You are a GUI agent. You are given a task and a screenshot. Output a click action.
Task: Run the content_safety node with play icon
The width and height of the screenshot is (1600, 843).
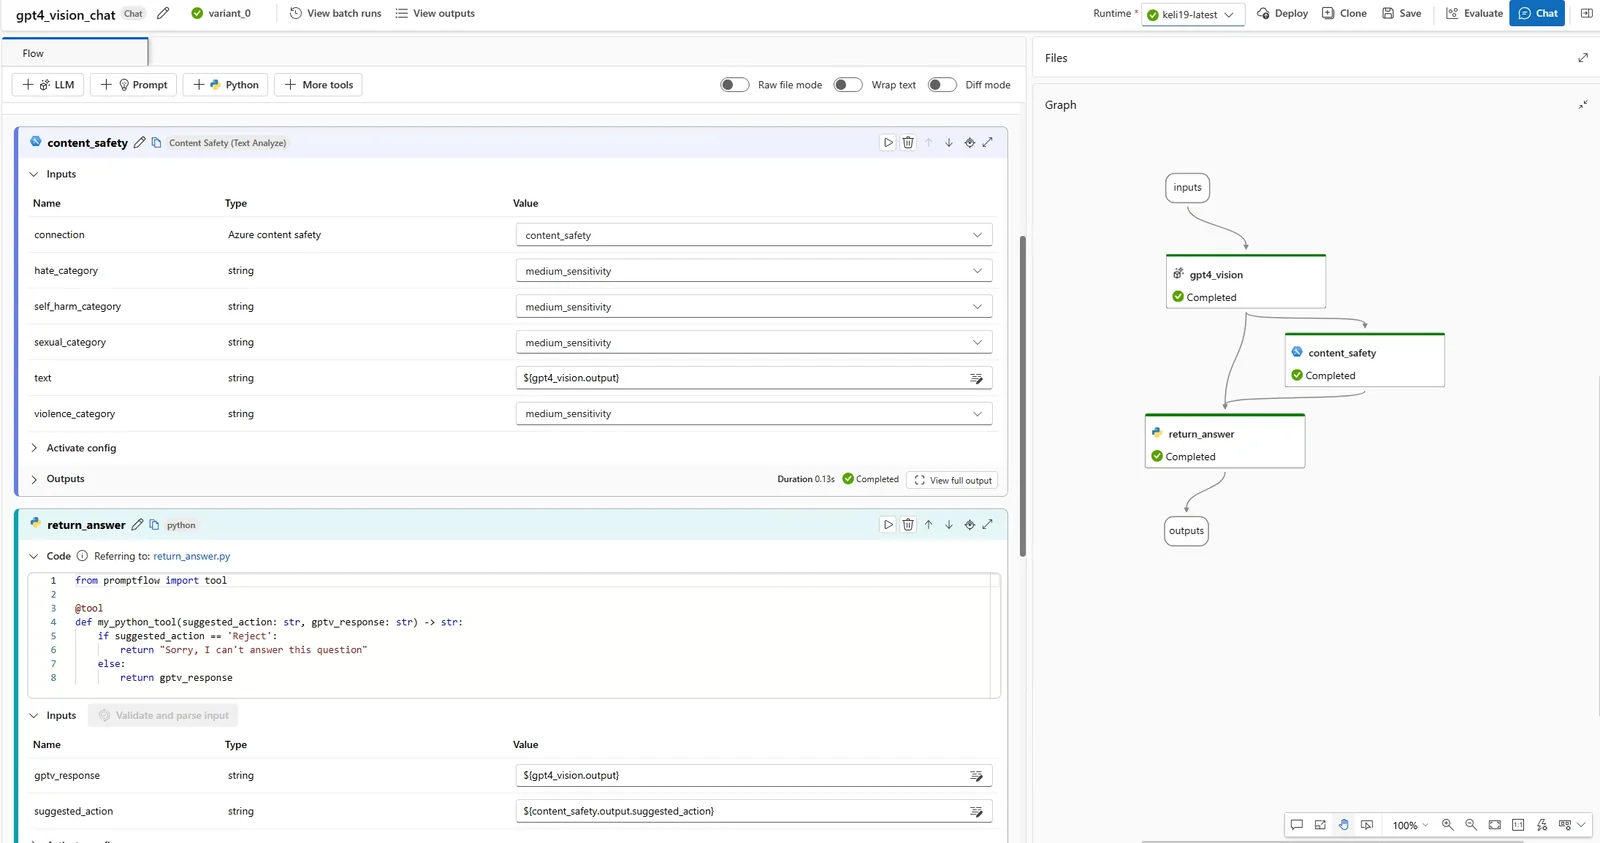click(887, 143)
